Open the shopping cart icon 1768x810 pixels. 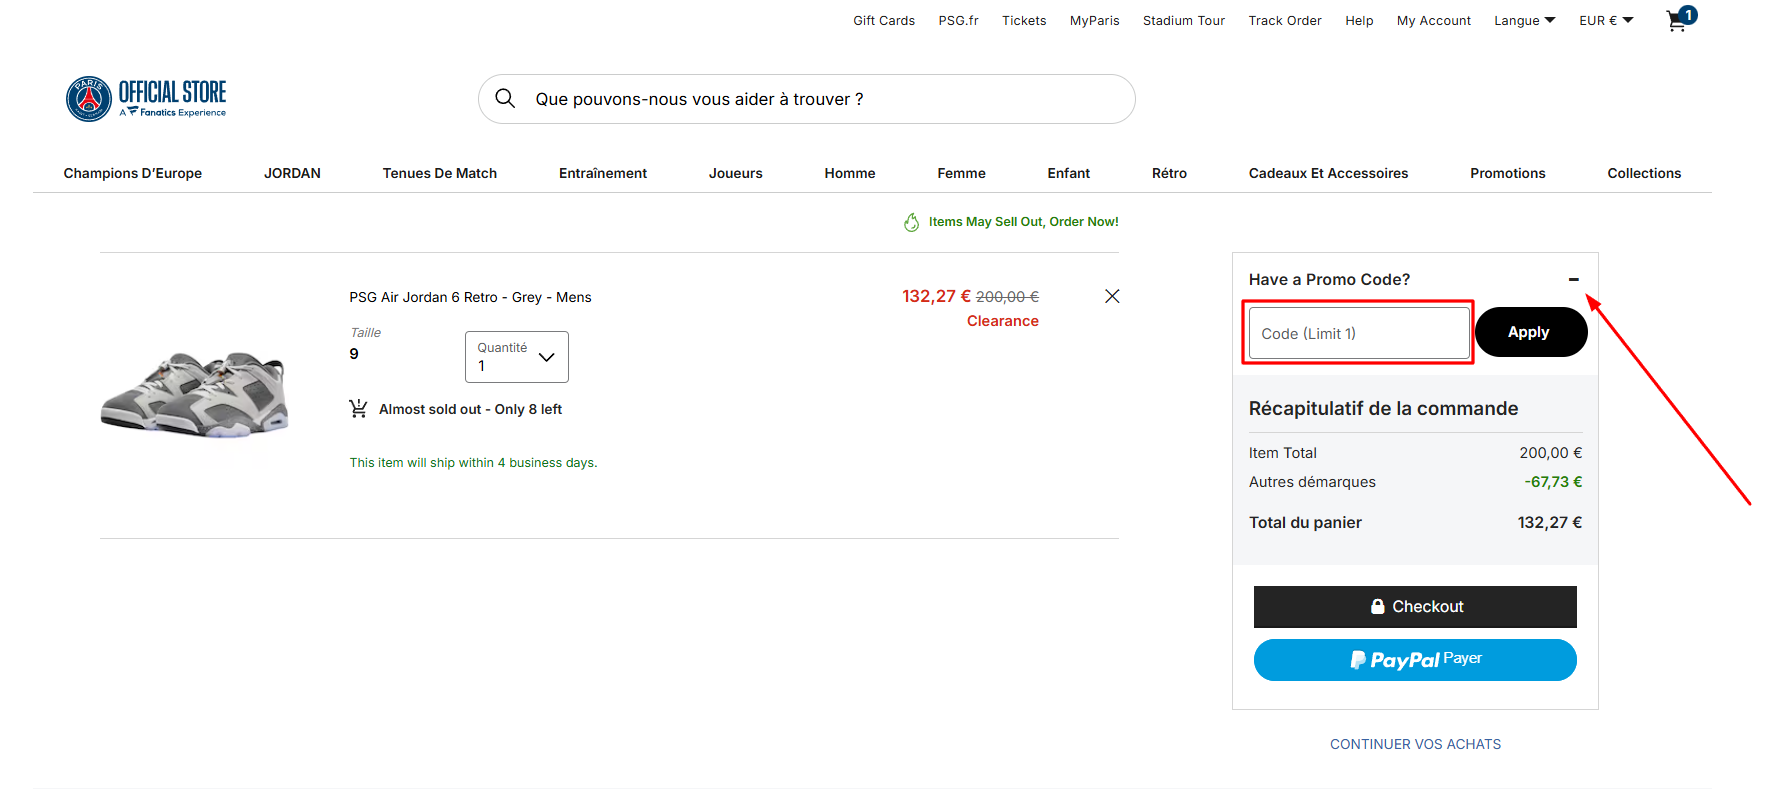(1680, 19)
